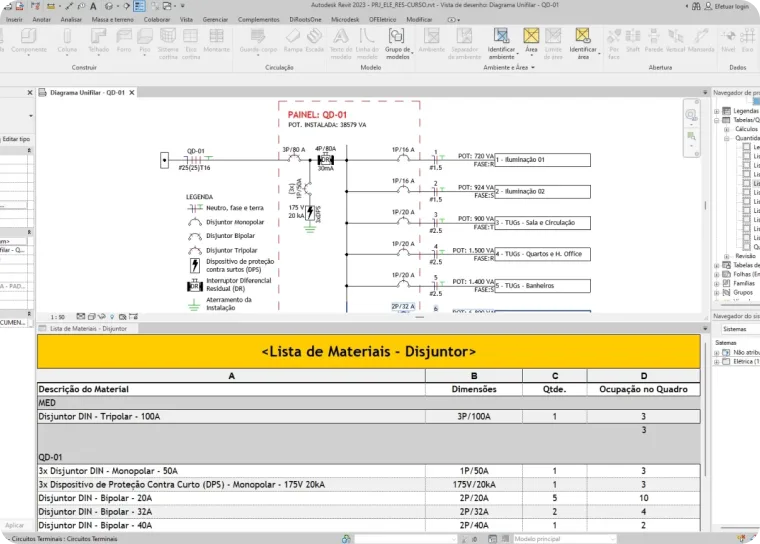Viewport: 760px width, 544px height.
Task: Select the Mansarda opening tool
Action: pos(701,41)
